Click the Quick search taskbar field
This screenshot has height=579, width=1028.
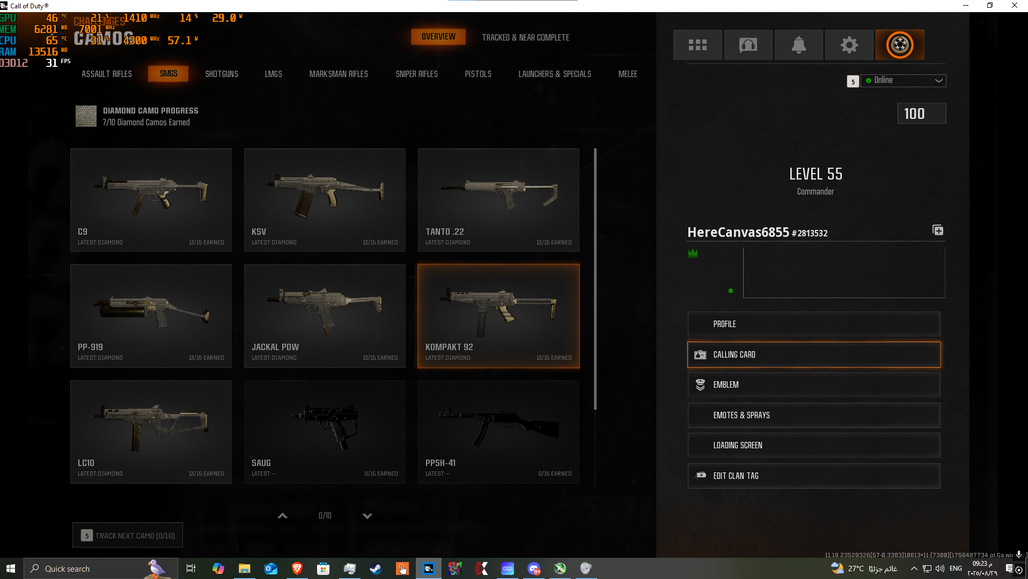pyautogui.click(x=100, y=569)
